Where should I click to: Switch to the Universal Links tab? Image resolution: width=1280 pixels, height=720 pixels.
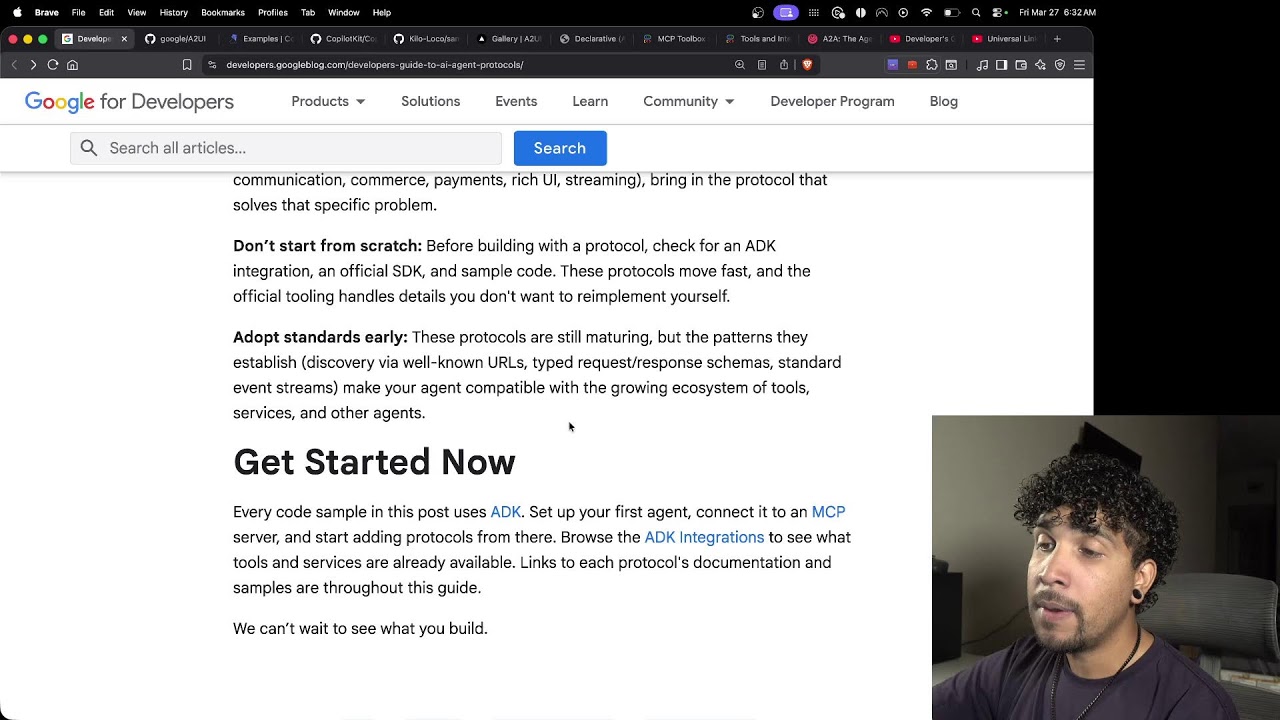(x=1005, y=39)
